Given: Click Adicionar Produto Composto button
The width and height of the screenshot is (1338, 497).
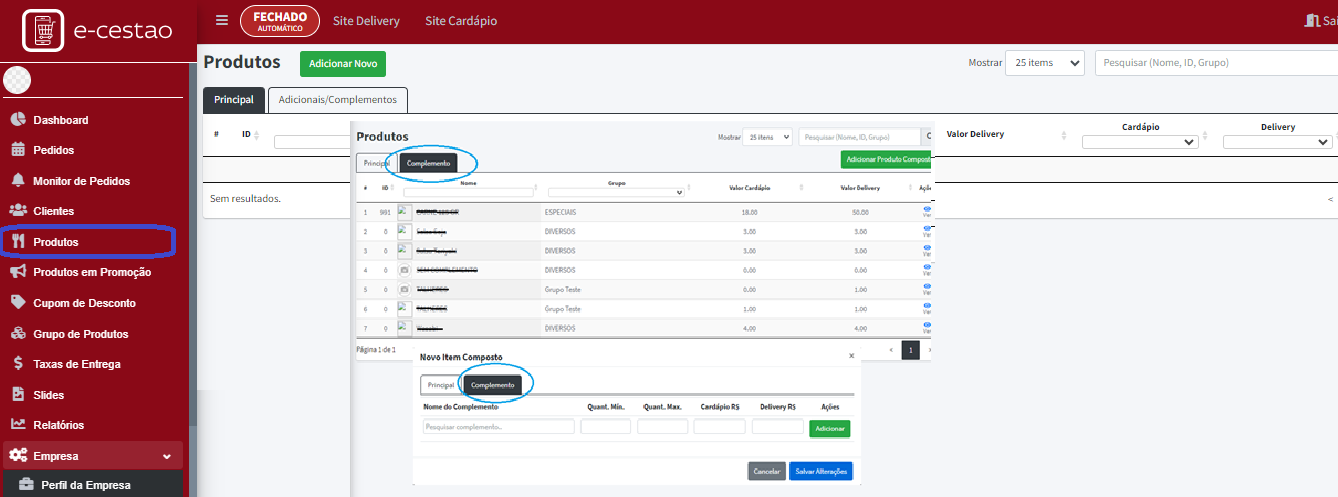Looking at the screenshot, I should tap(886, 160).
